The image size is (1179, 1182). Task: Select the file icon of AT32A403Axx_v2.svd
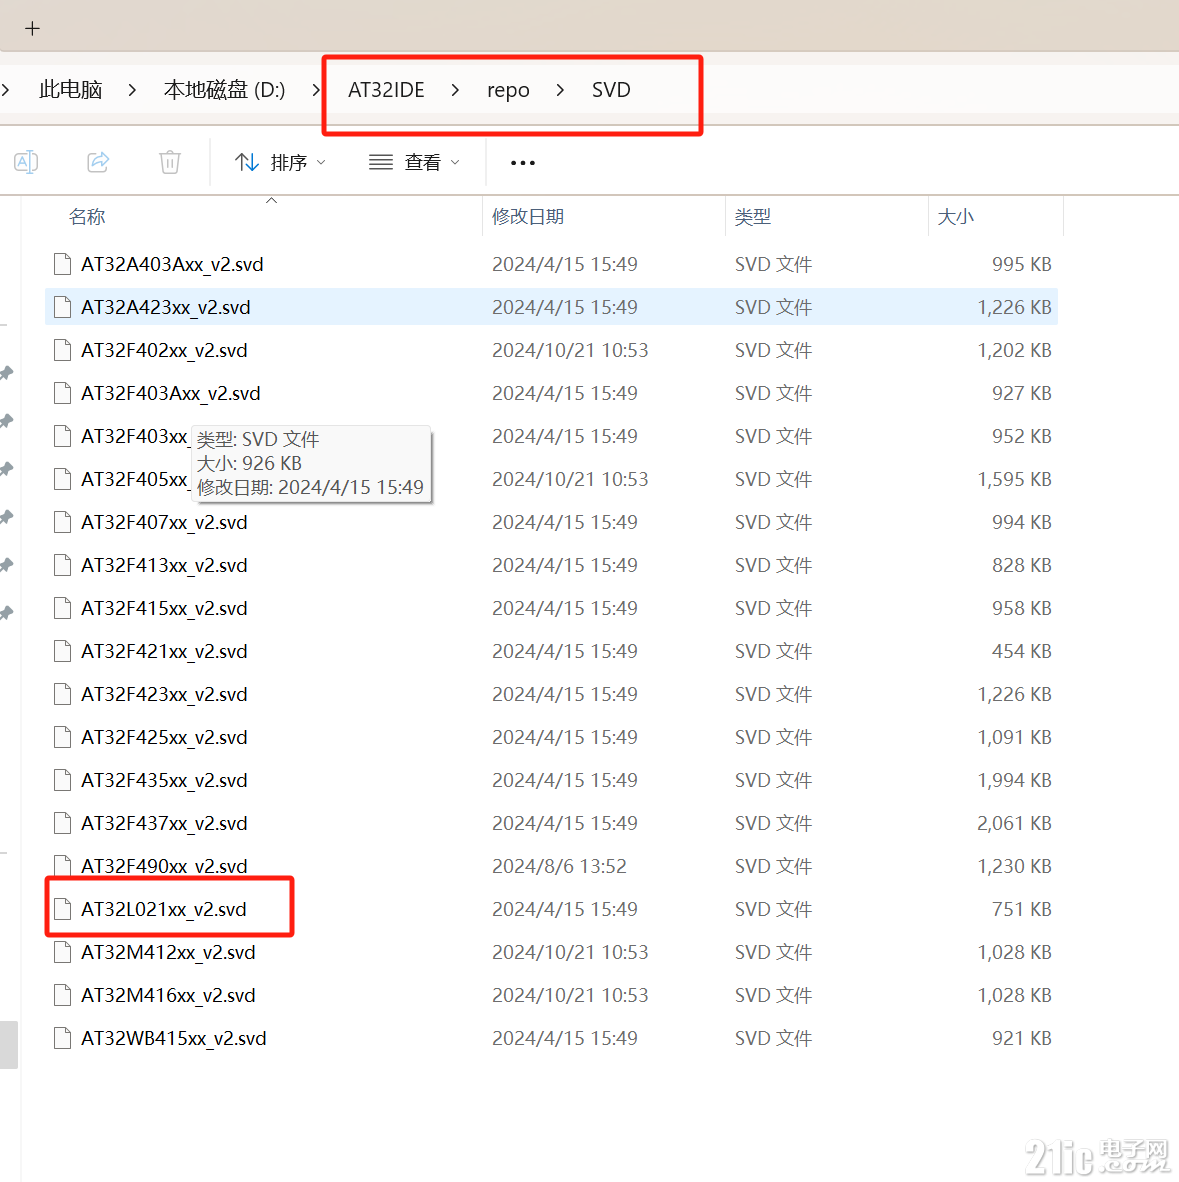click(63, 265)
